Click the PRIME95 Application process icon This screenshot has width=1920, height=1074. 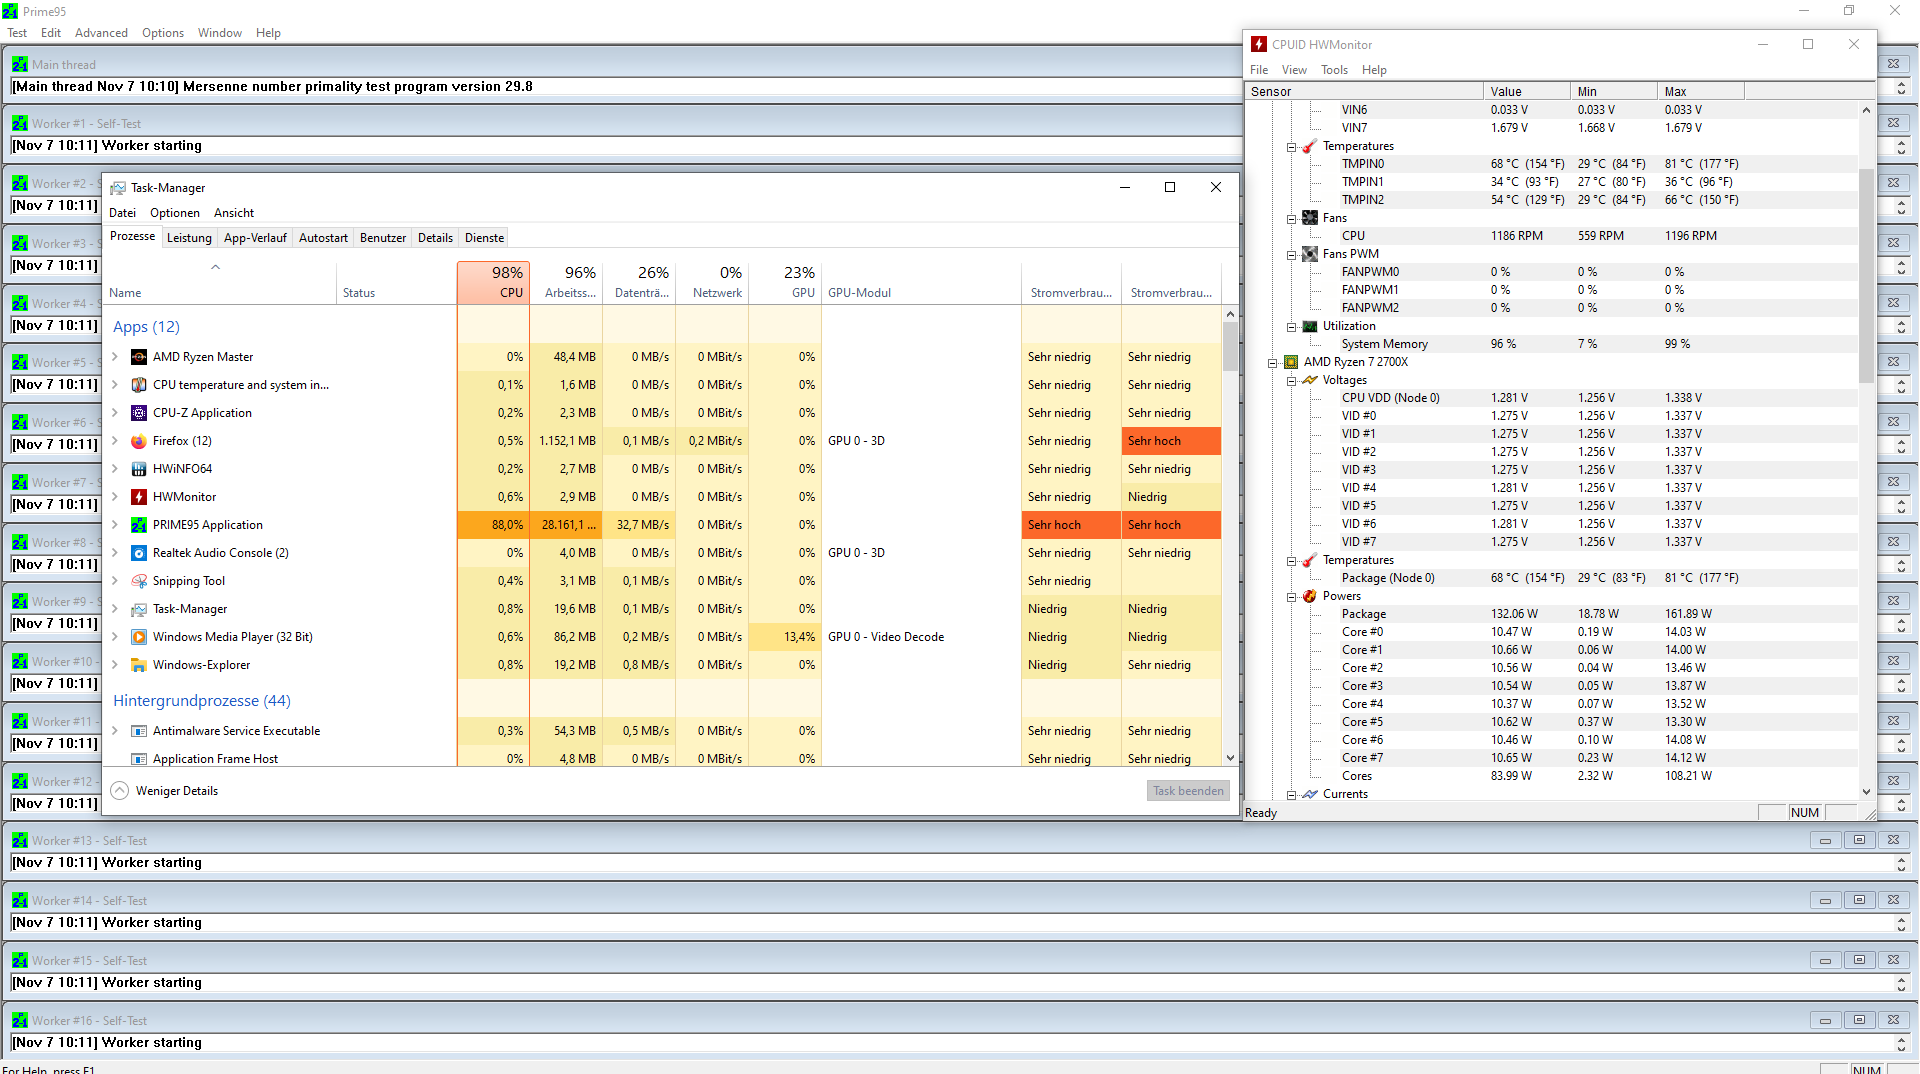(x=139, y=525)
